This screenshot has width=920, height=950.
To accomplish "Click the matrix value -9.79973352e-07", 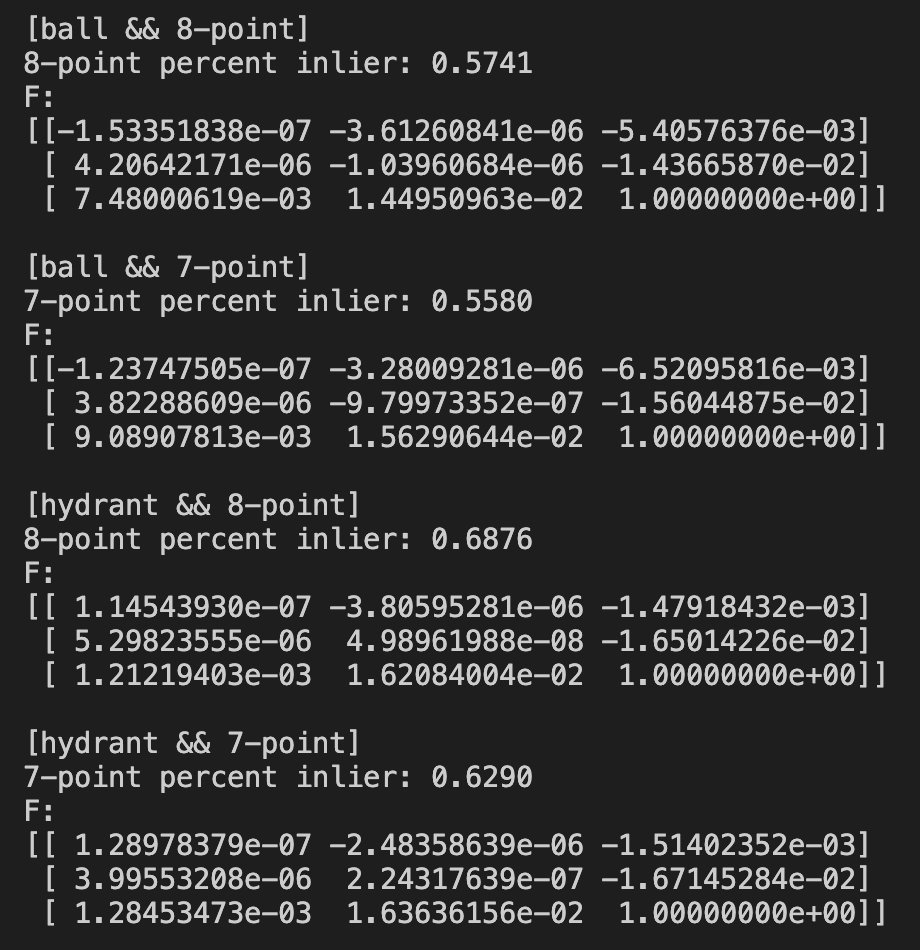I will tap(456, 403).
